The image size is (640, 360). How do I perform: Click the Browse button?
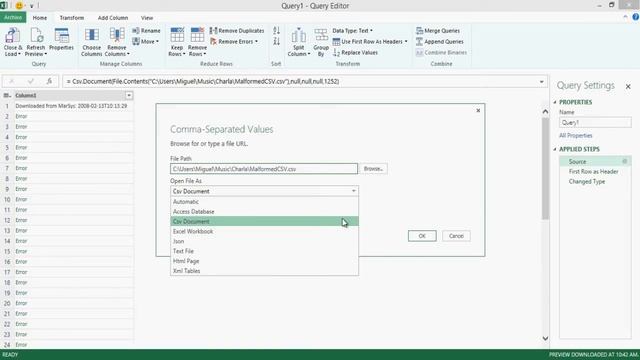373,169
